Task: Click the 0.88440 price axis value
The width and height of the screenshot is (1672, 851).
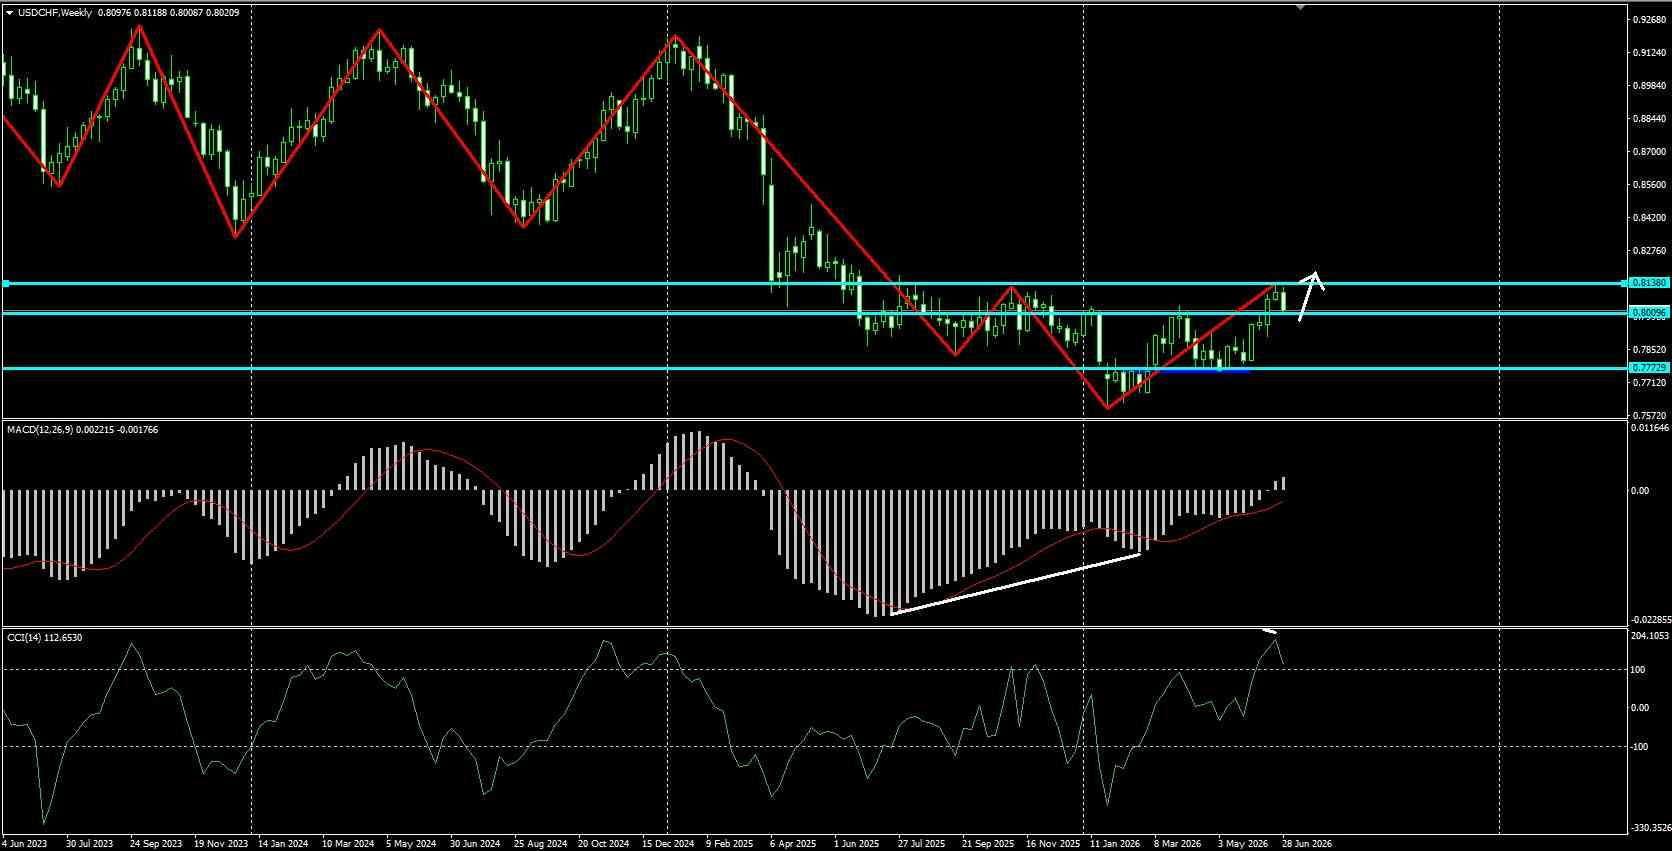Action: pyautogui.click(x=1649, y=118)
